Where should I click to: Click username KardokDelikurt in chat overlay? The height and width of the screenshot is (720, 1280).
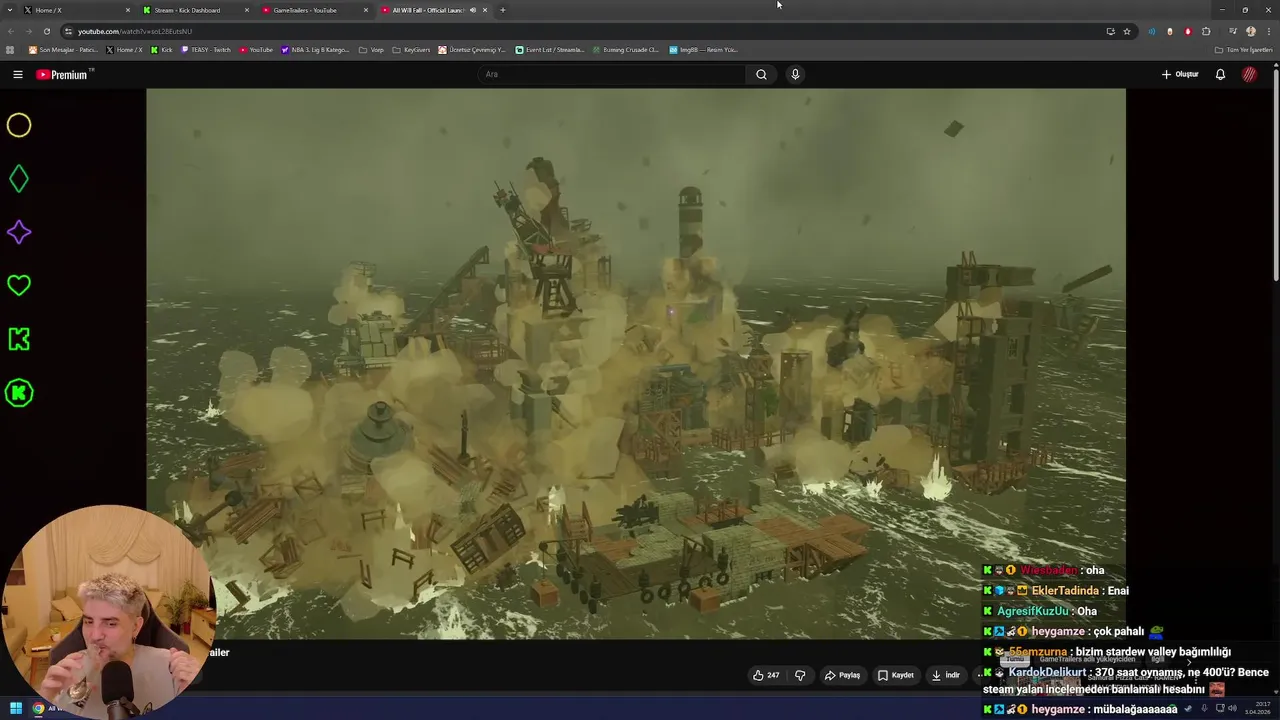click(1047, 672)
